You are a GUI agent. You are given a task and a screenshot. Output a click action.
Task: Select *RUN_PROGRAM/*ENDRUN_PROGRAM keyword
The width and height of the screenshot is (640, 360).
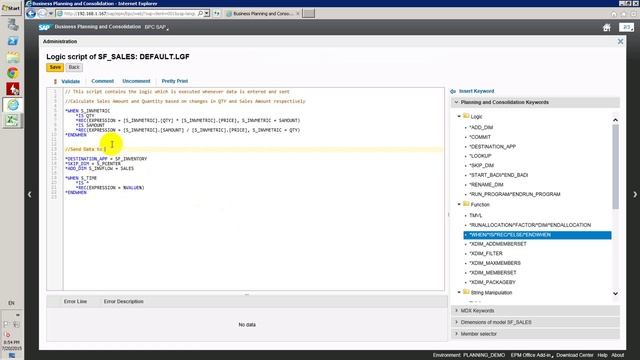coord(515,194)
